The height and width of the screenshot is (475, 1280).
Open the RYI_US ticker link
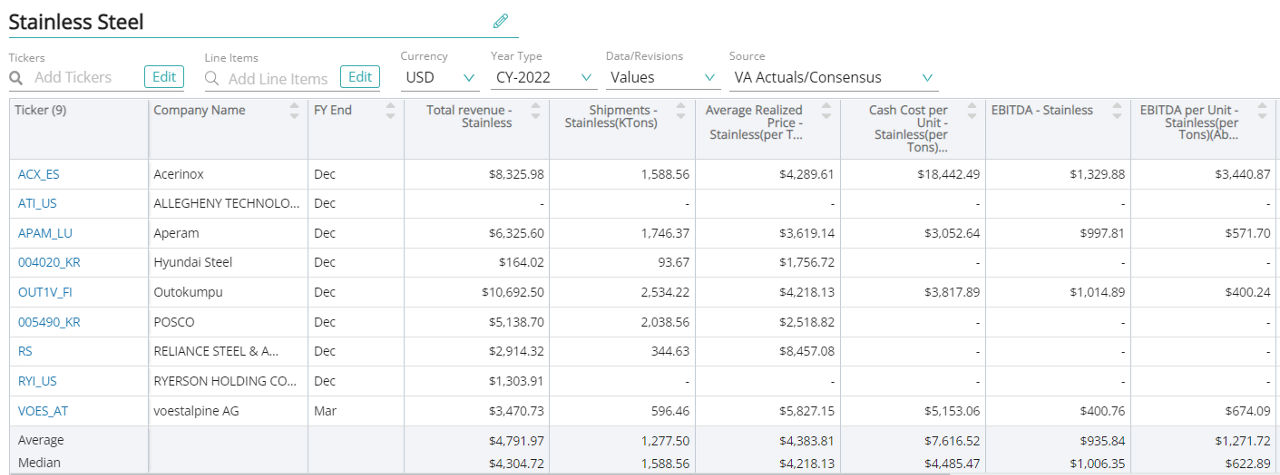pos(37,381)
